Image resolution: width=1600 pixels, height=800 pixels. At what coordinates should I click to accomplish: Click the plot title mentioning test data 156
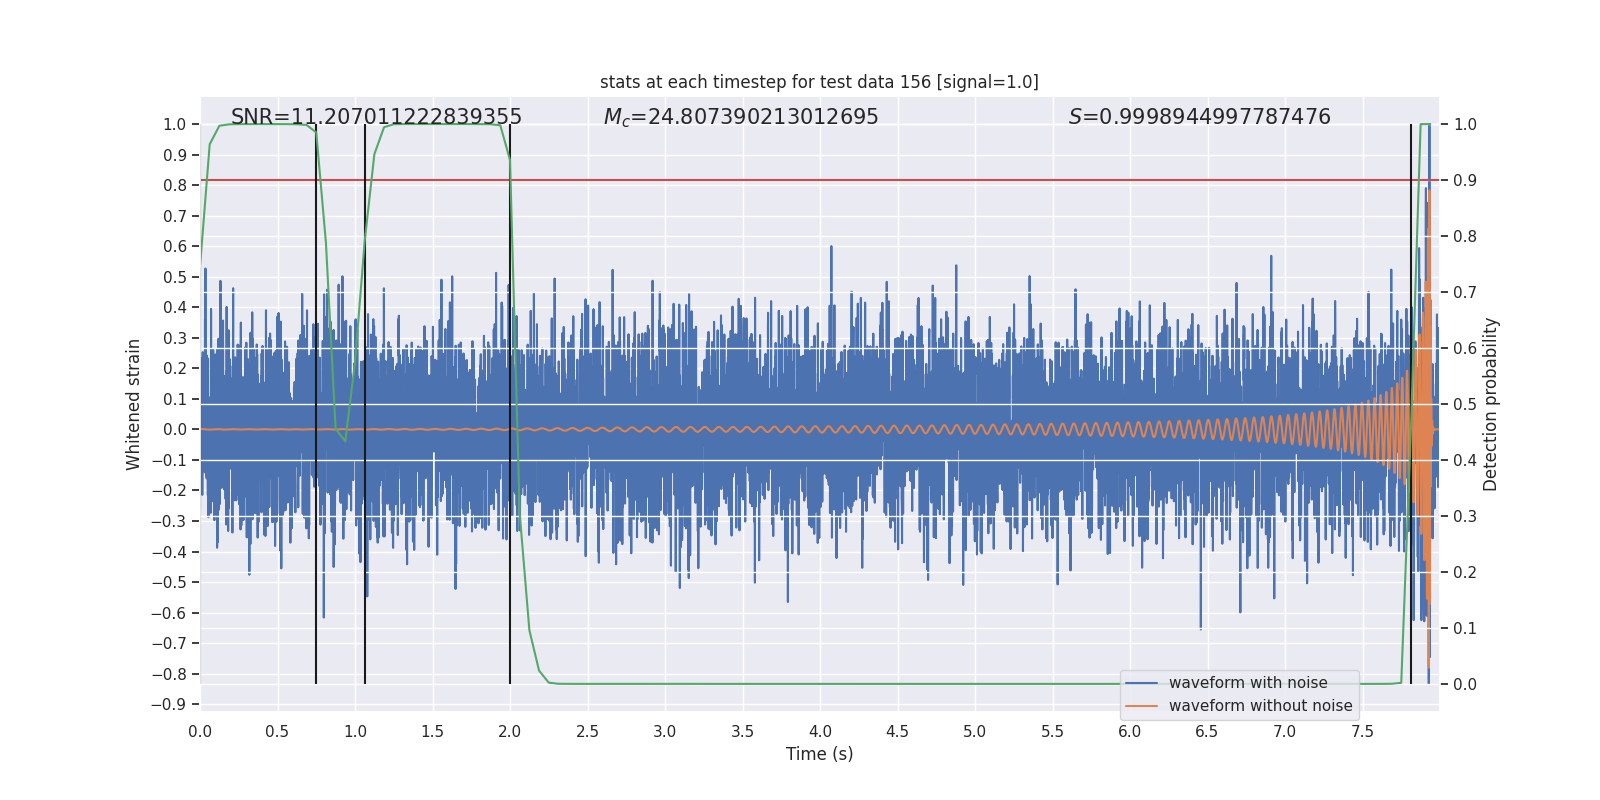[819, 82]
